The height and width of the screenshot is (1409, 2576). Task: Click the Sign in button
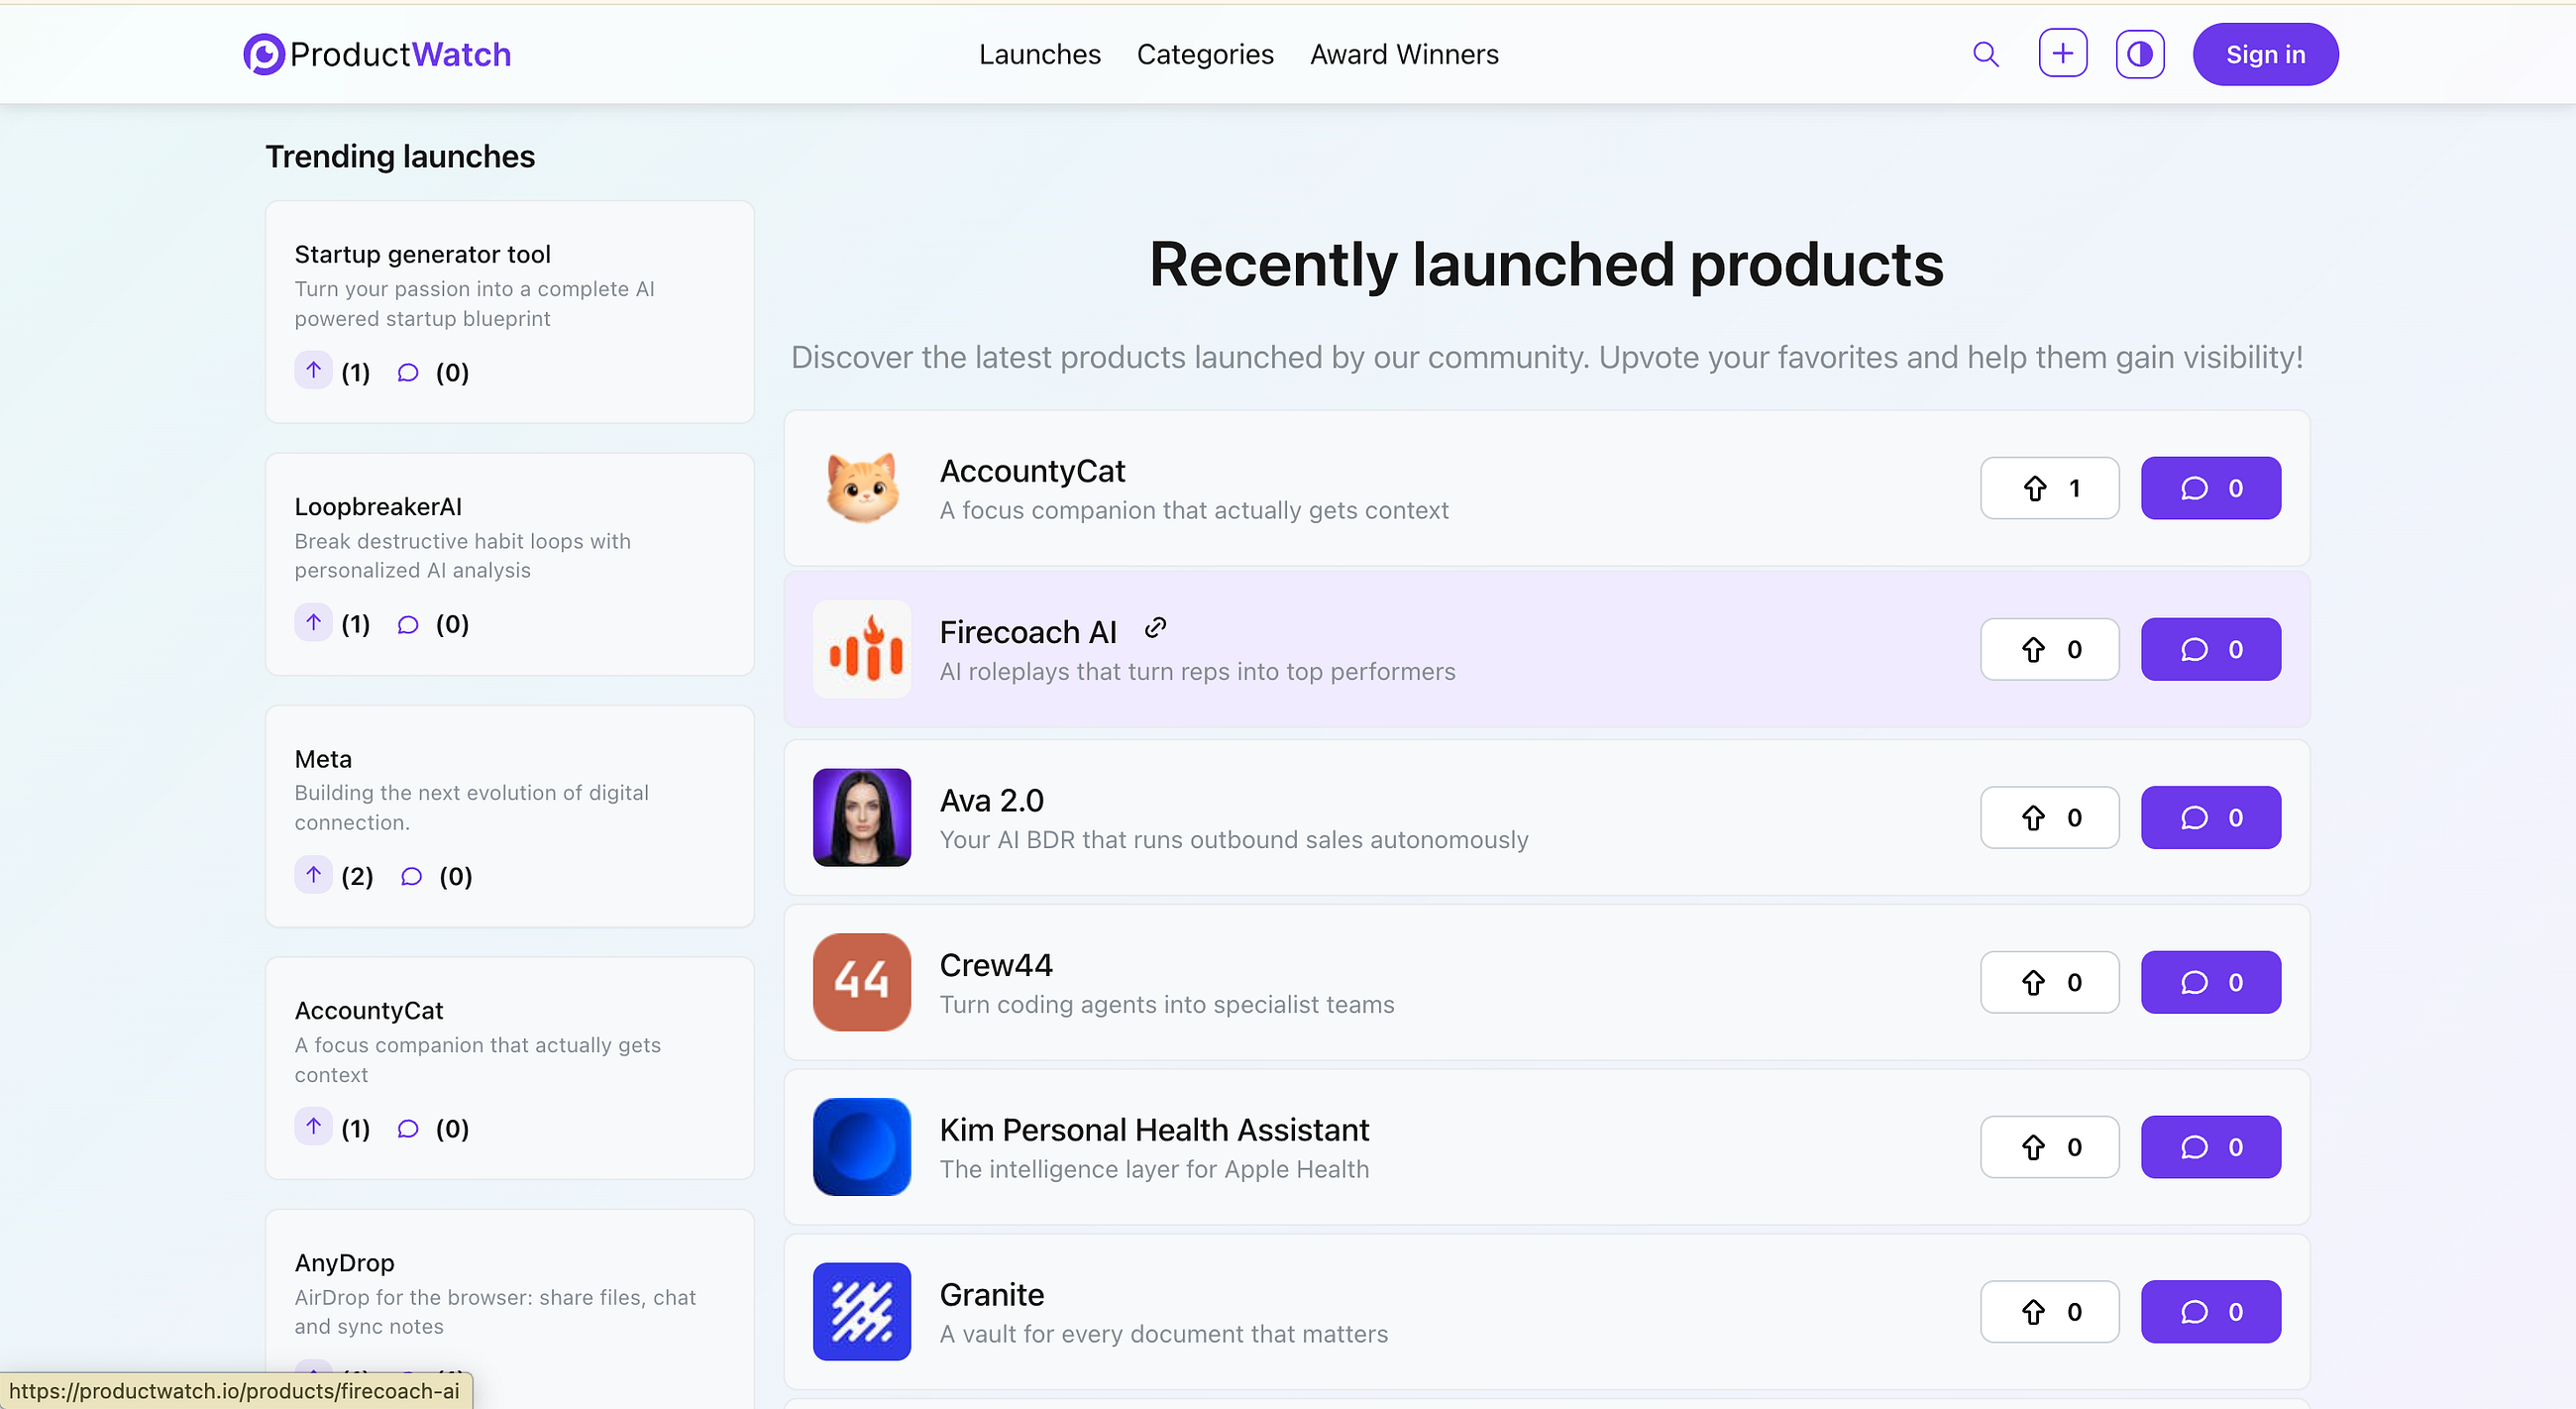coord(2266,54)
